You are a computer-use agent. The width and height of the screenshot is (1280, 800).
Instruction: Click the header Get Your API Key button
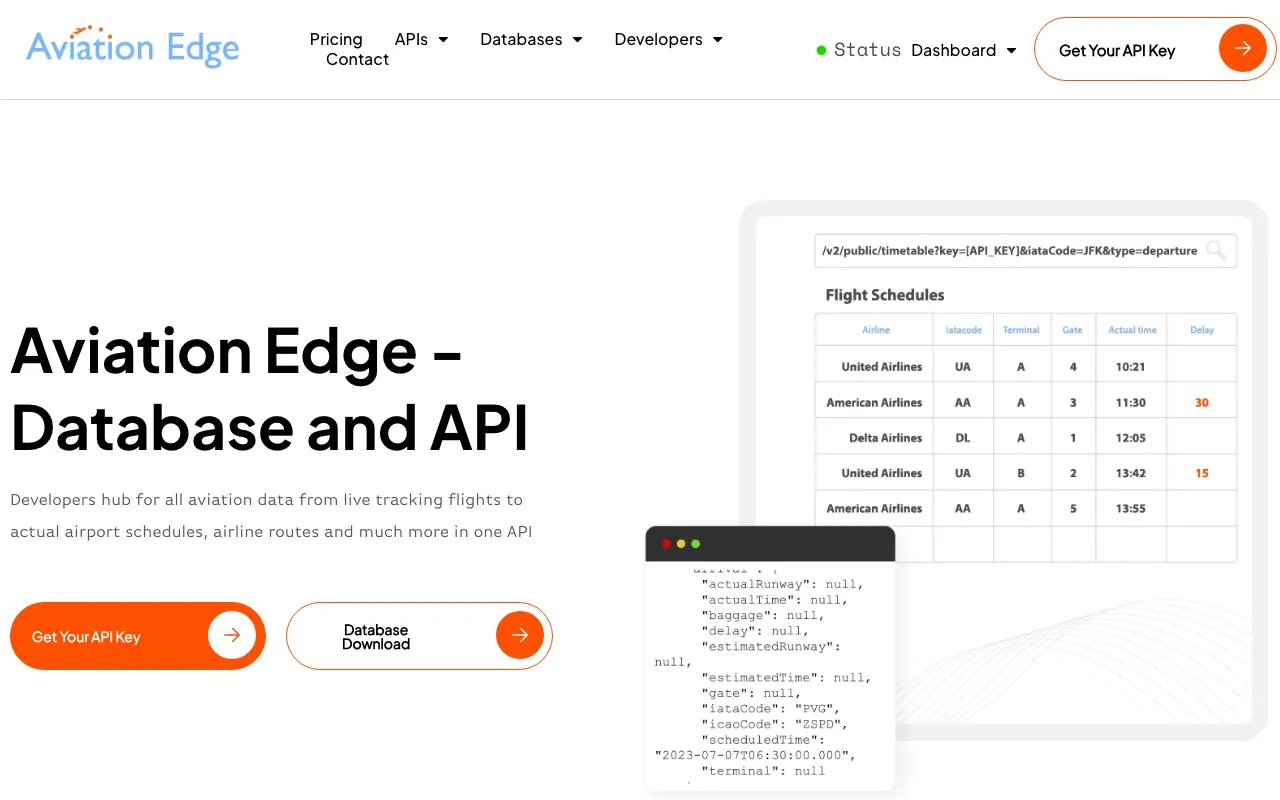(x=1155, y=49)
